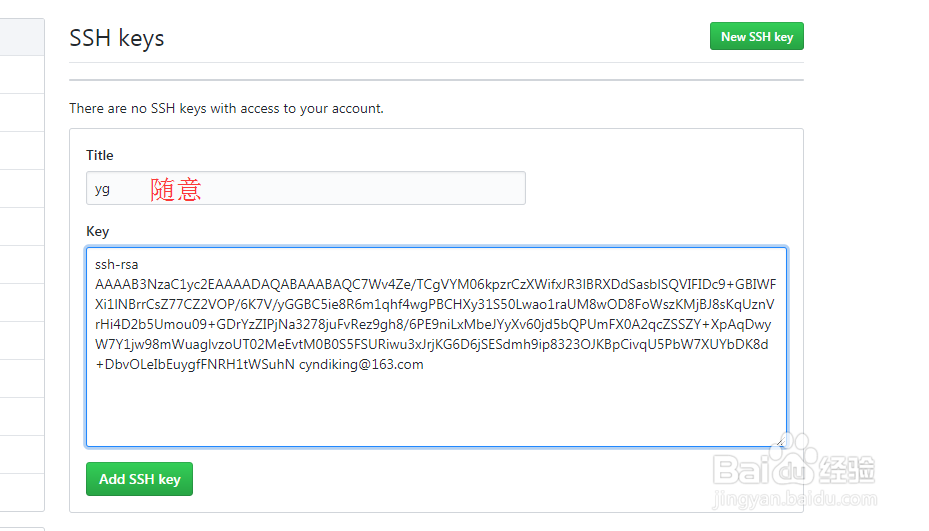Select the SSH keys page heading

point(117,38)
